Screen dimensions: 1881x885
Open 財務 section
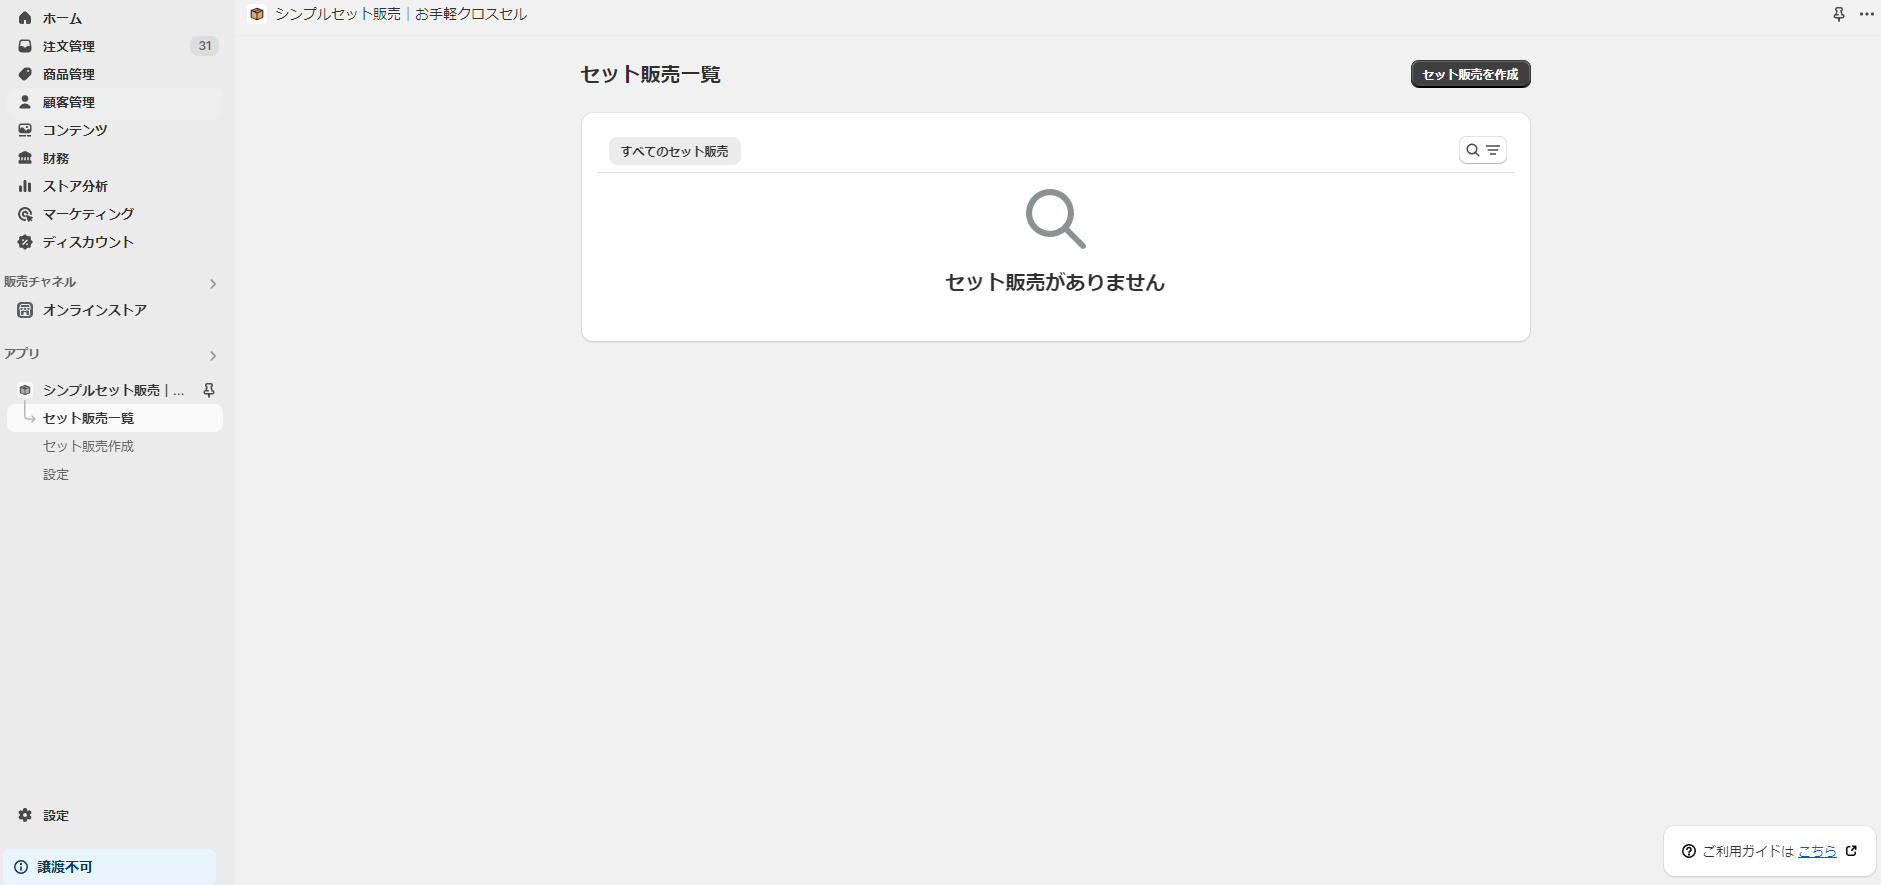tap(114, 158)
